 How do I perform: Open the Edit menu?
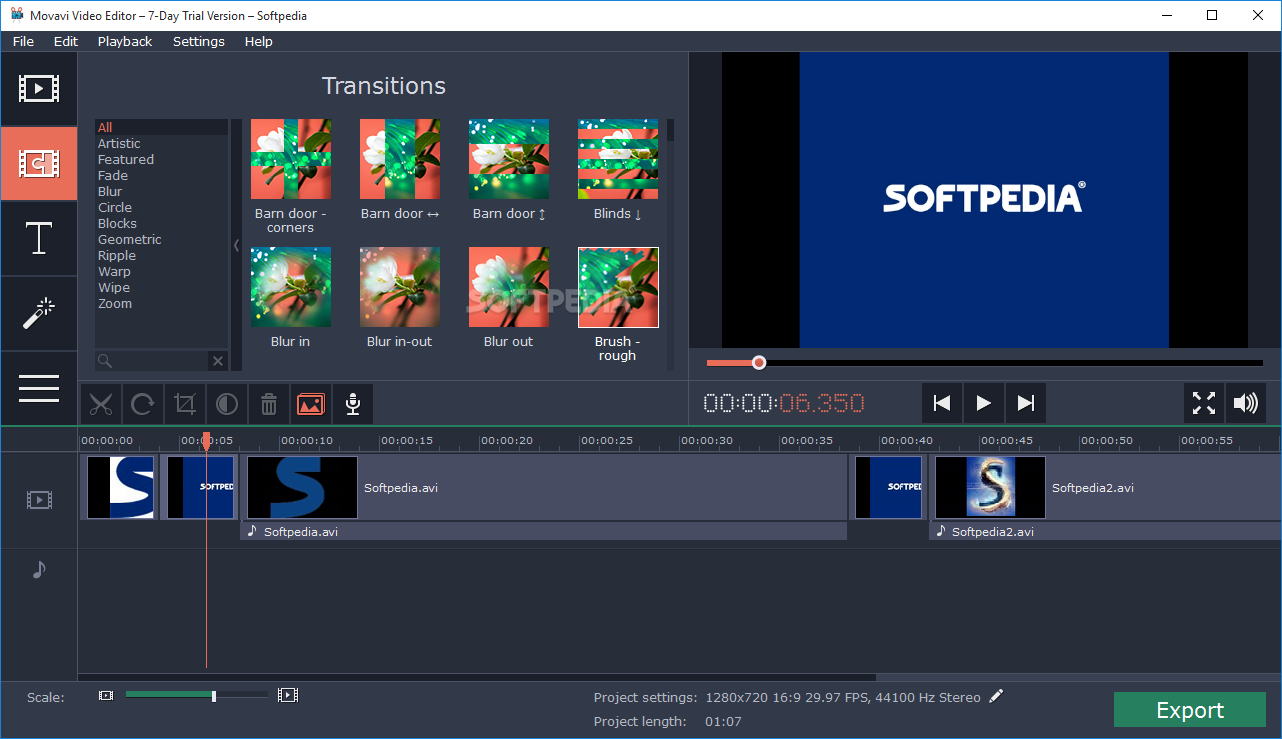(x=66, y=41)
